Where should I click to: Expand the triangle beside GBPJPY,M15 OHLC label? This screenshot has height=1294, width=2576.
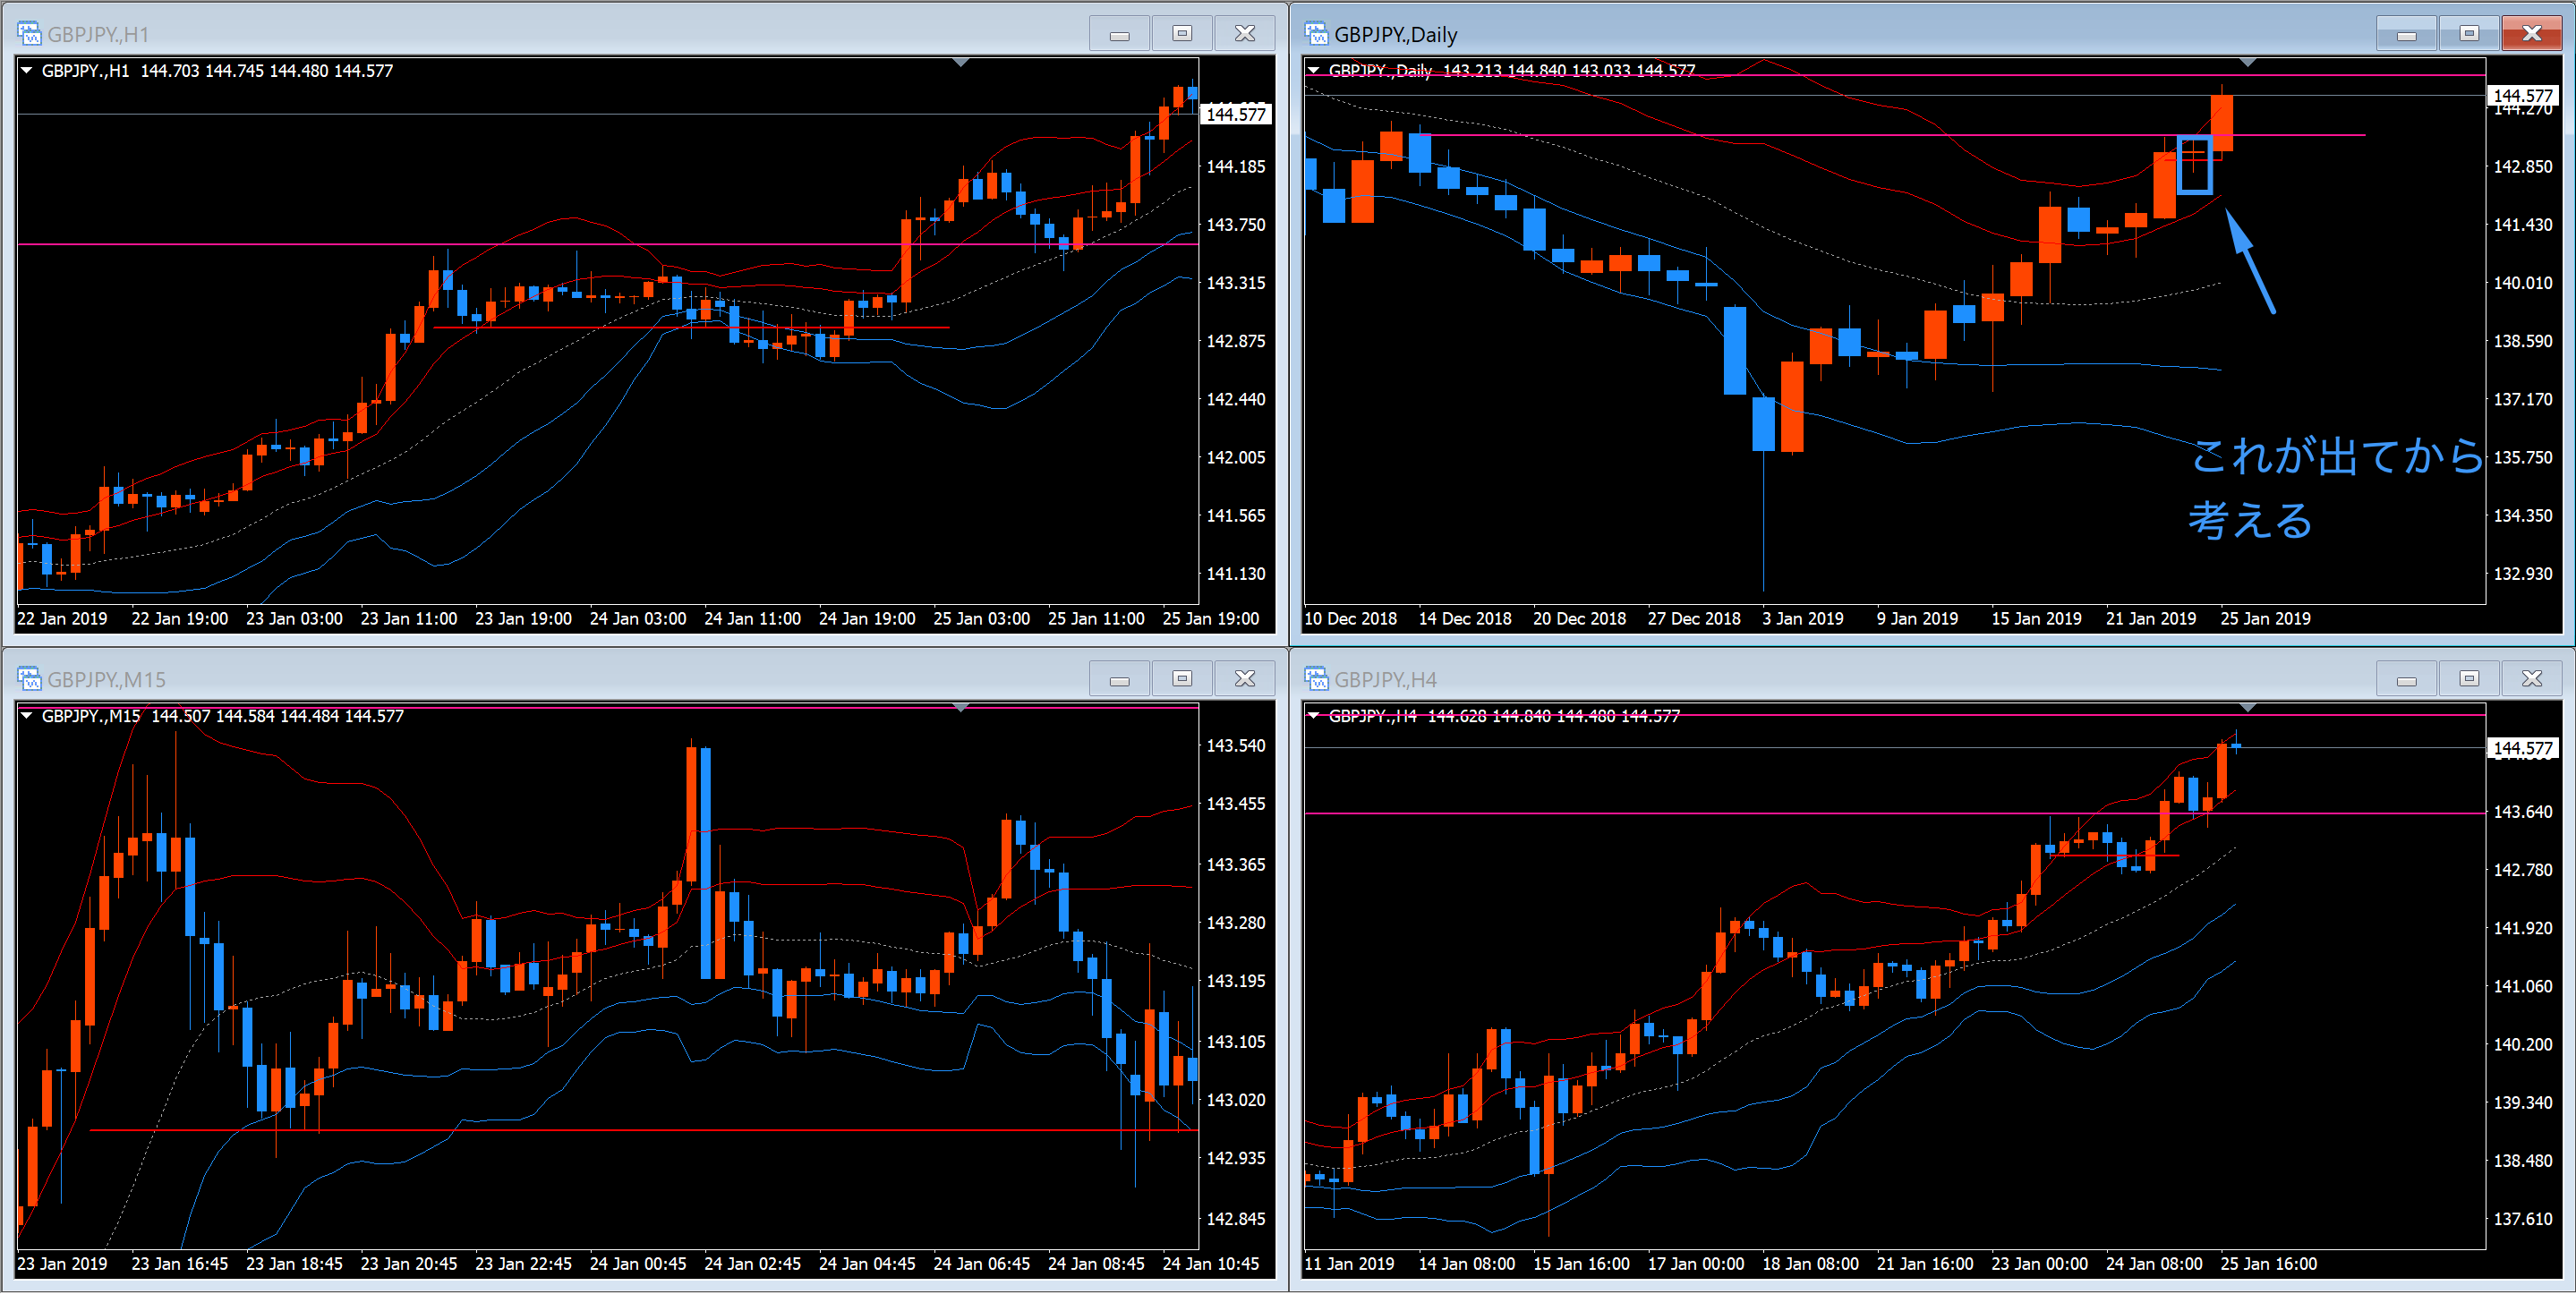coord(27,716)
